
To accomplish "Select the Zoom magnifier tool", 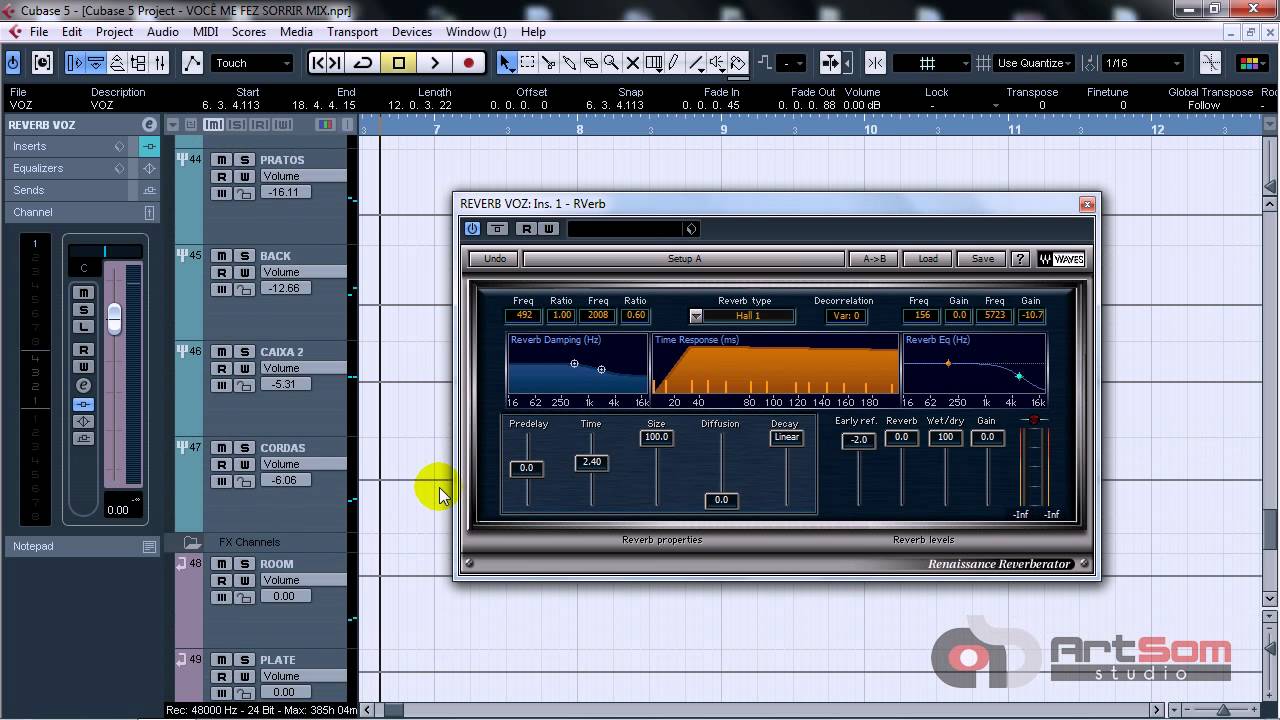I will (611, 63).
